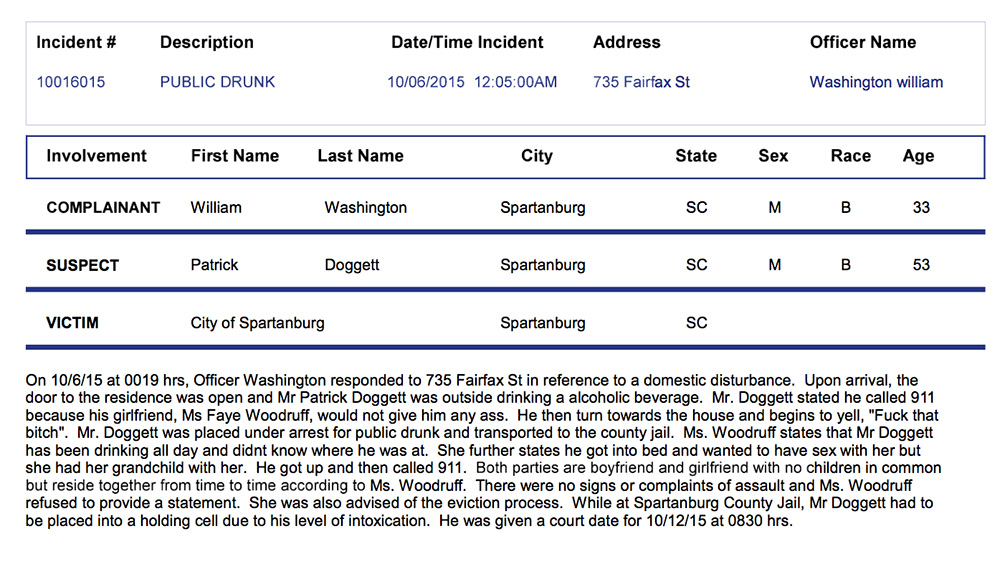Select the COMPLAINANT row label
This screenshot has width=1000, height=564.
tap(103, 208)
